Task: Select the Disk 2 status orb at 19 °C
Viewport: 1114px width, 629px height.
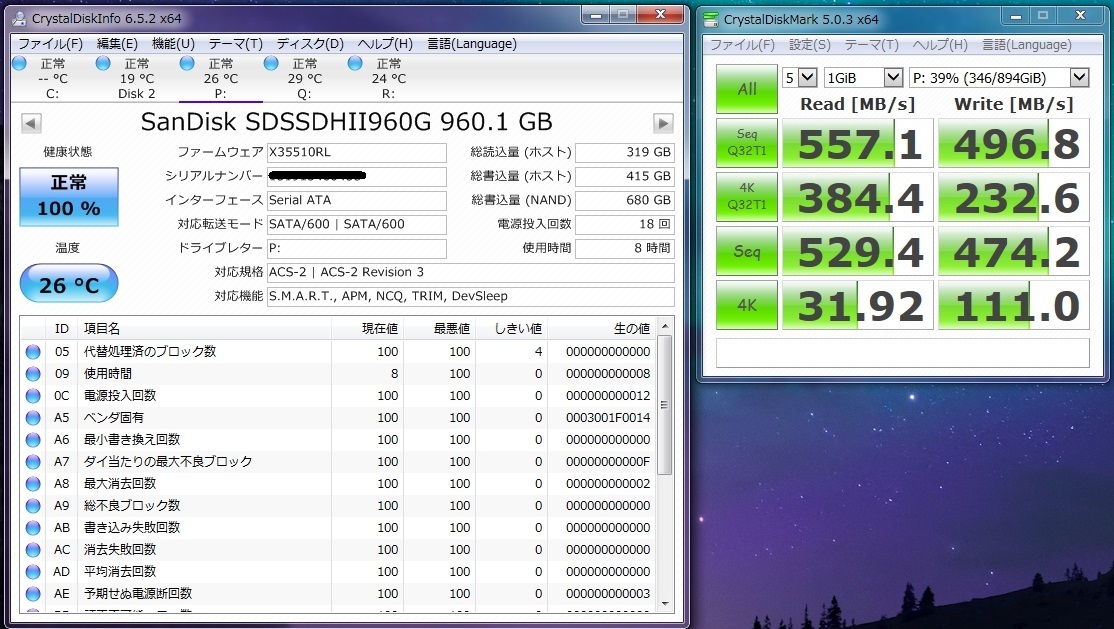Action: pos(103,63)
